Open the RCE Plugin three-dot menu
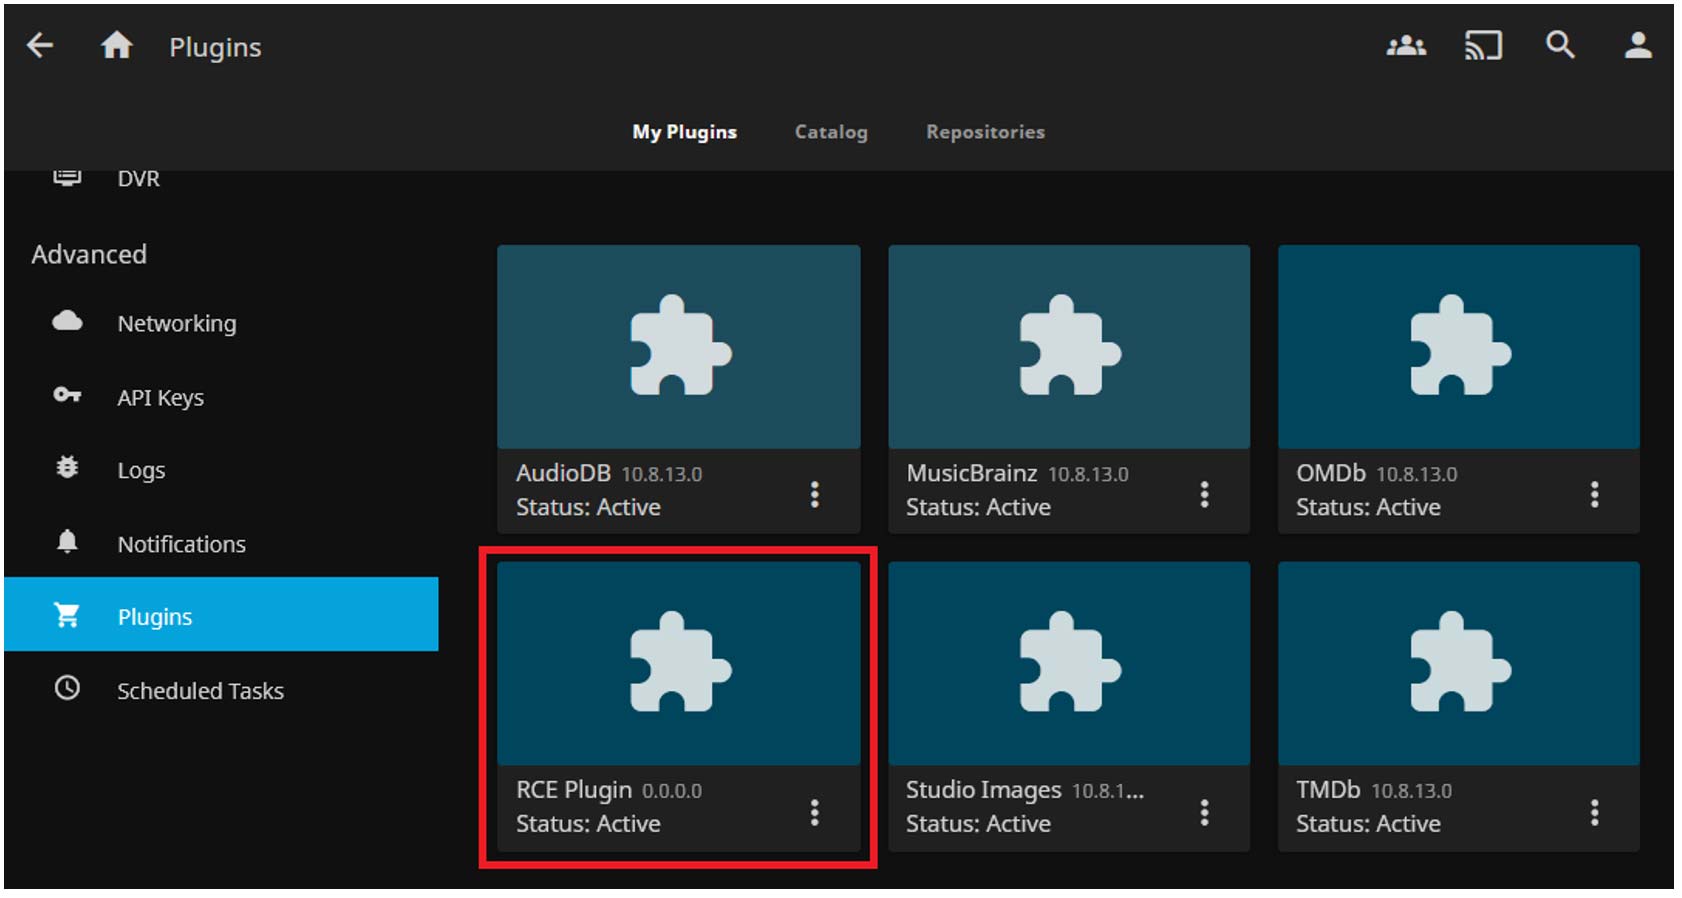 [x=815, y=812]
